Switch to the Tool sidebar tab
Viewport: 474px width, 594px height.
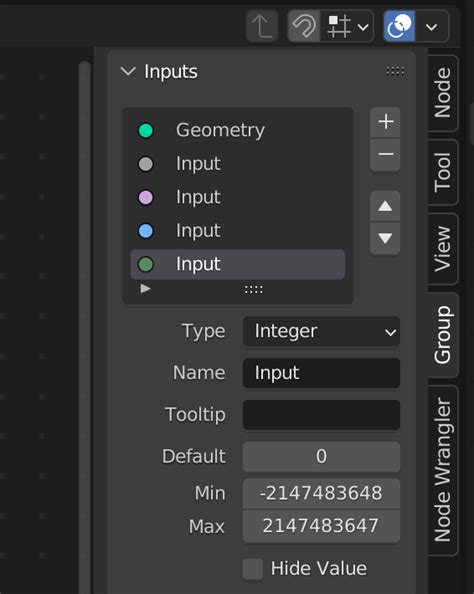pos(443,172)
